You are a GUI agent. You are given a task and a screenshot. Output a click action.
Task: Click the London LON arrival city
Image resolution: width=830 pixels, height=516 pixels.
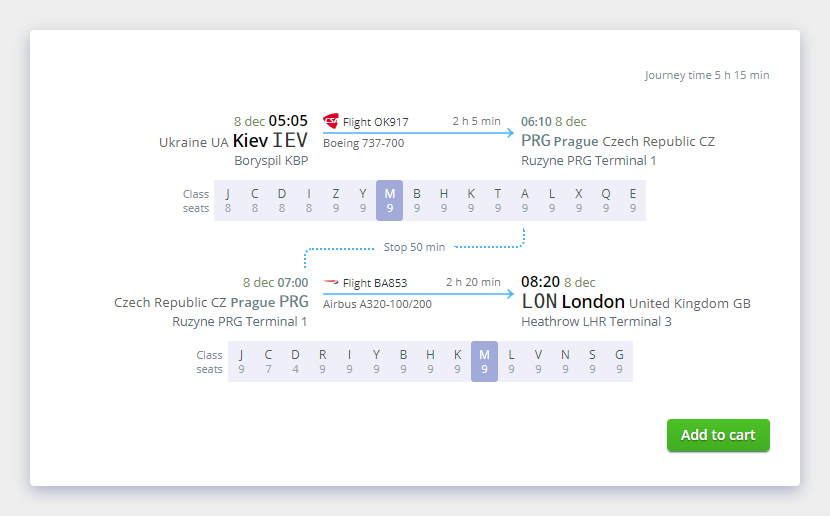pyautogui.click(x=573, y=302)
